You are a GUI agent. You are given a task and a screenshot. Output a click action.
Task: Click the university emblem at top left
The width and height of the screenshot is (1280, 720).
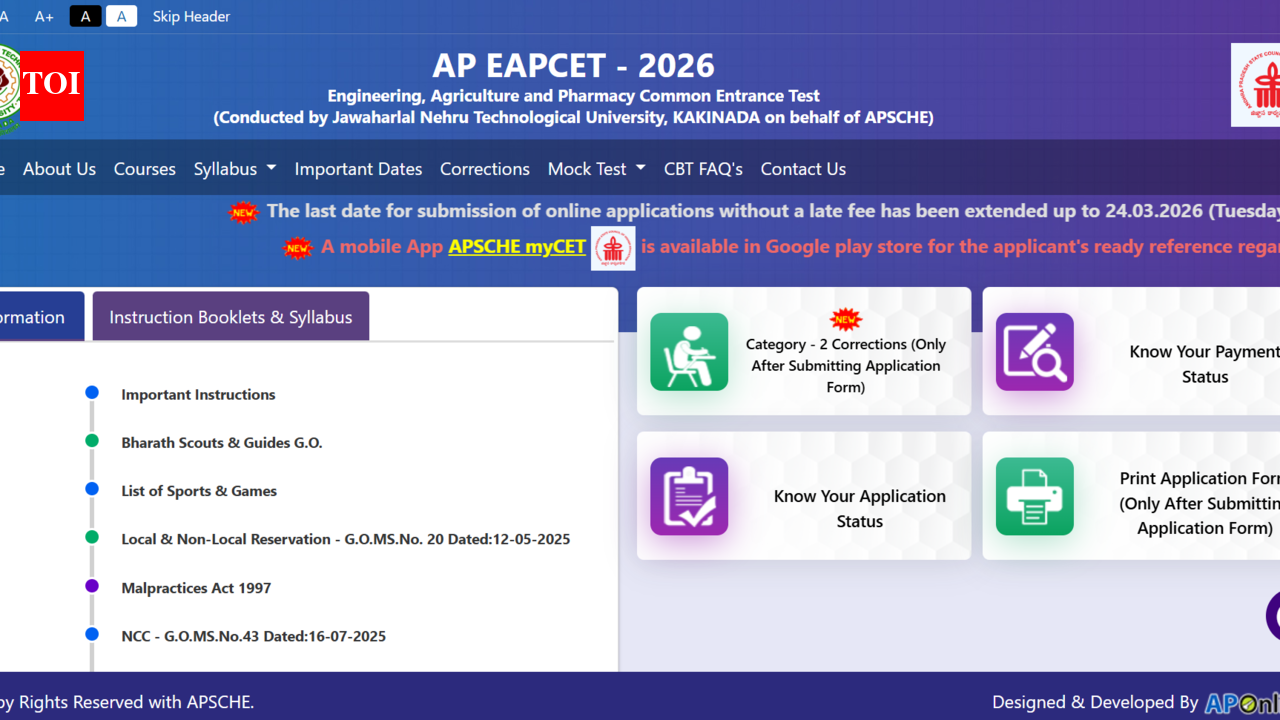(8, 87)
